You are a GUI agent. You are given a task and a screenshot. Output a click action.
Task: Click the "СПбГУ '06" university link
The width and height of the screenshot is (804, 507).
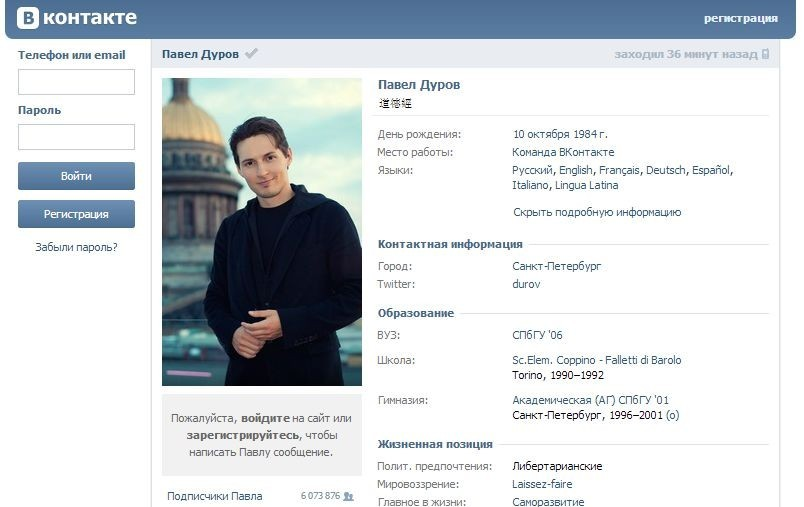tap(537, 335)
